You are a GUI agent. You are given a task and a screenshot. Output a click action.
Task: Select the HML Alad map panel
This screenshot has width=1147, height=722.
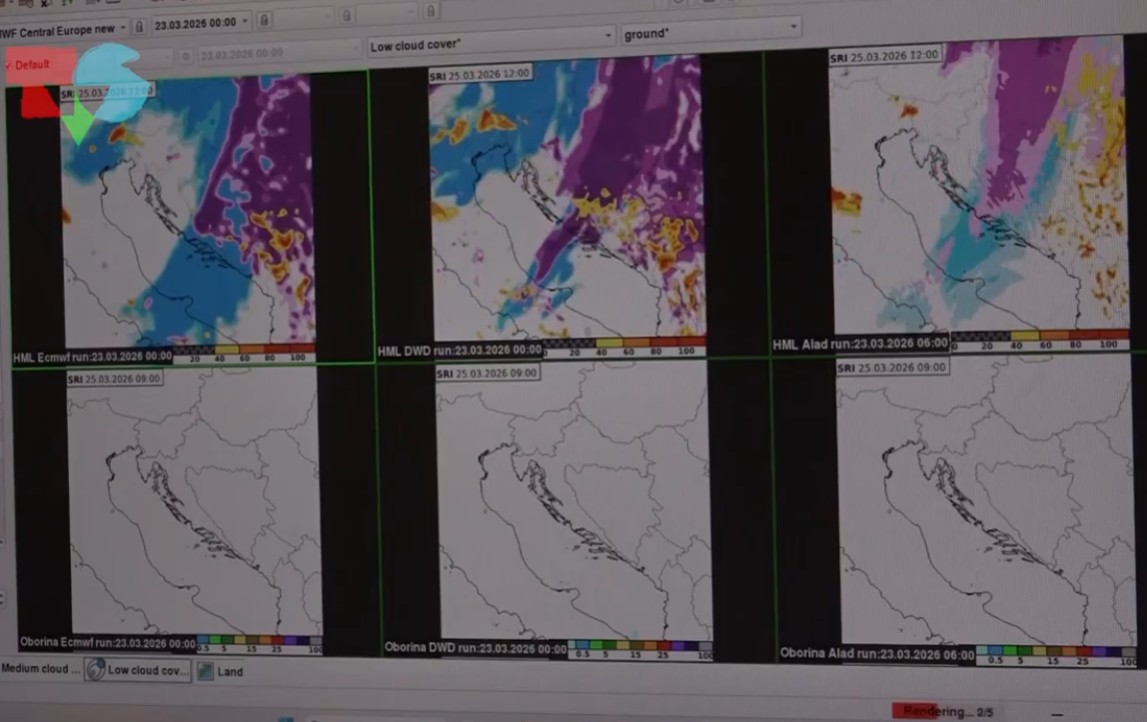[978, 190]
